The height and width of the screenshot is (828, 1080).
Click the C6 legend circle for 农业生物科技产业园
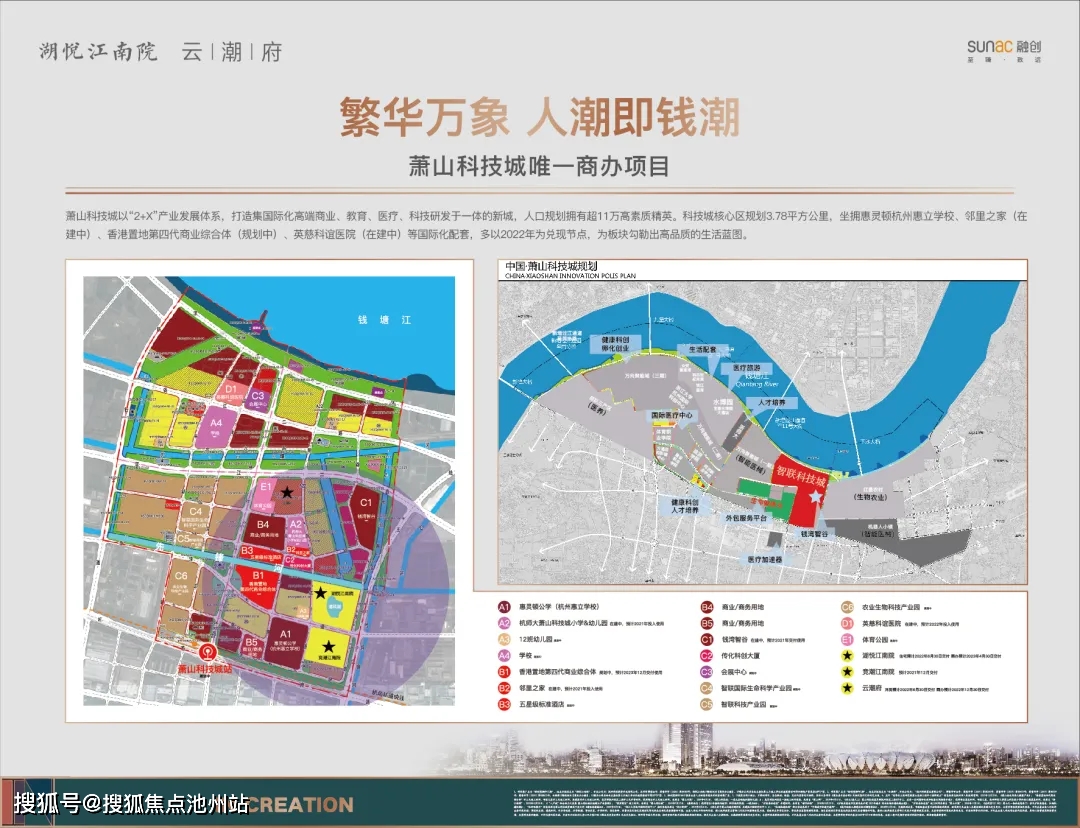(847, 607)
